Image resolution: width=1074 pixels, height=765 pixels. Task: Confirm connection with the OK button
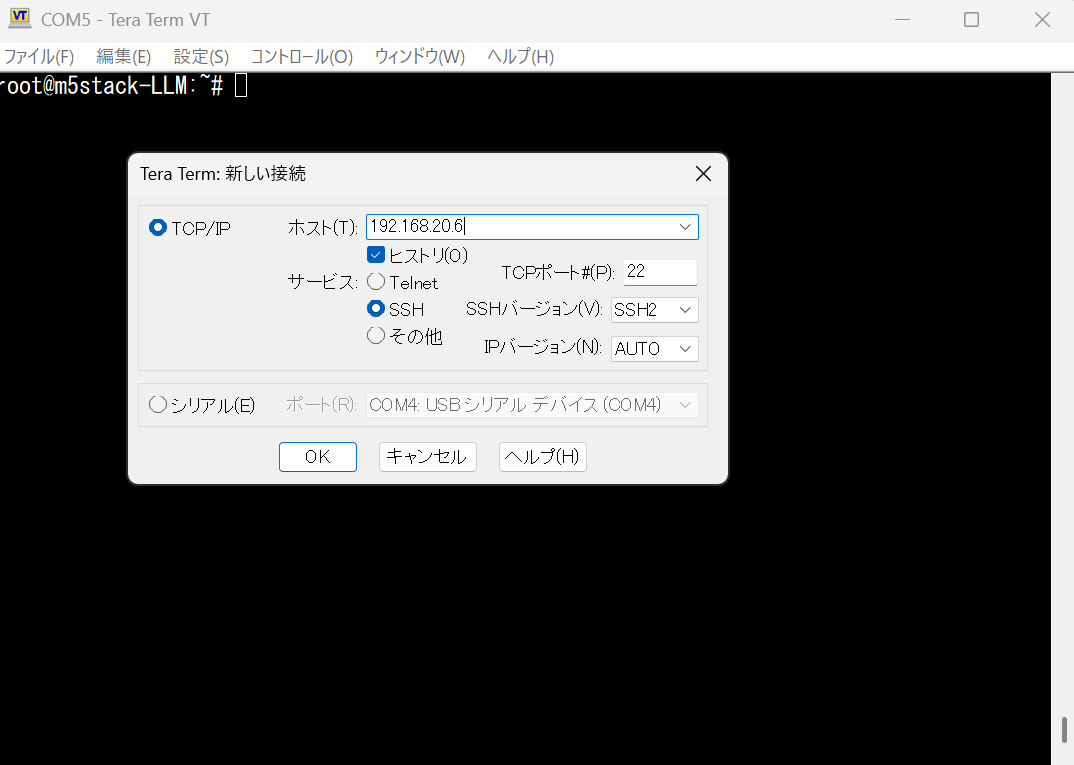coord(318,457)
